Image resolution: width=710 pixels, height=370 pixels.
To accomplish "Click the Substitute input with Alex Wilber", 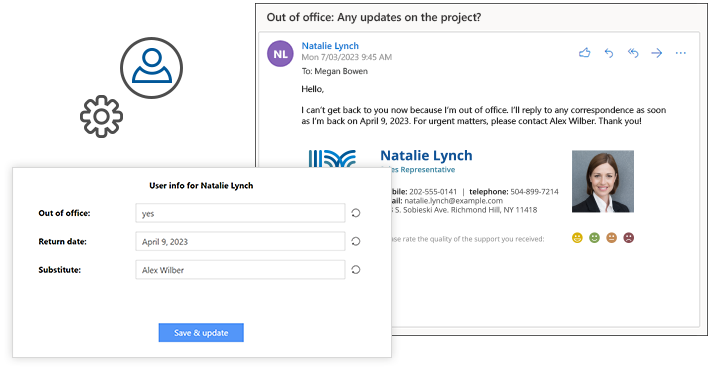I will click(x=240, y=270).
